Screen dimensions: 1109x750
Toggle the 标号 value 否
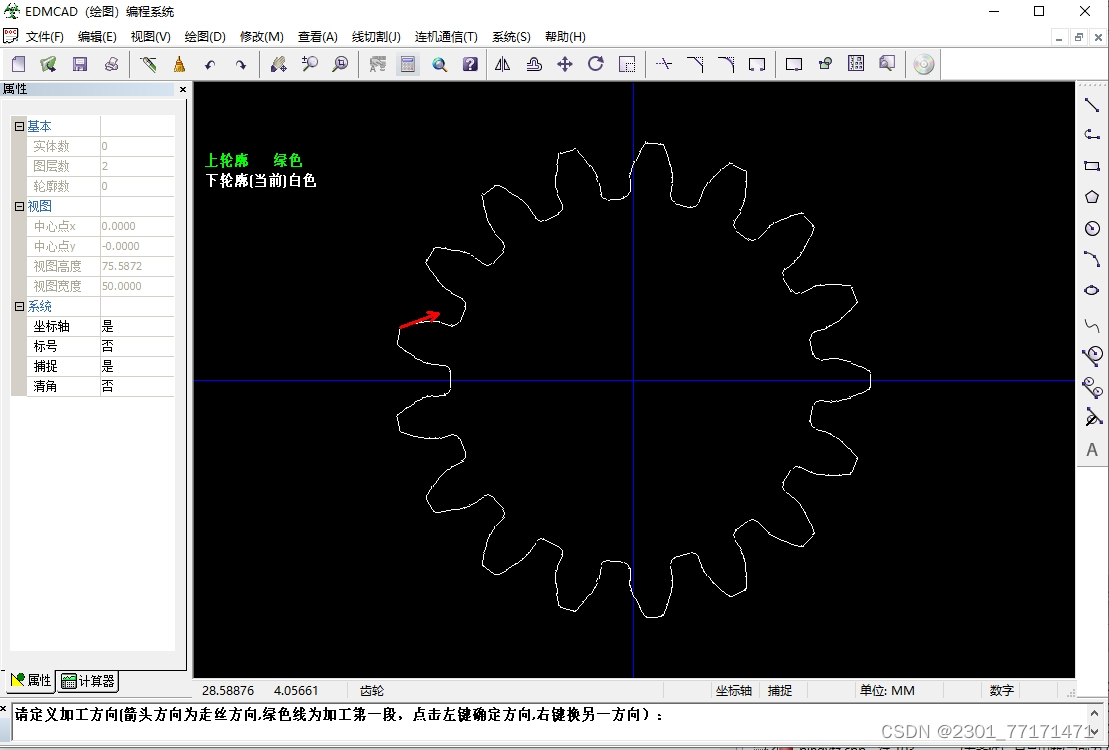point(137,347)
